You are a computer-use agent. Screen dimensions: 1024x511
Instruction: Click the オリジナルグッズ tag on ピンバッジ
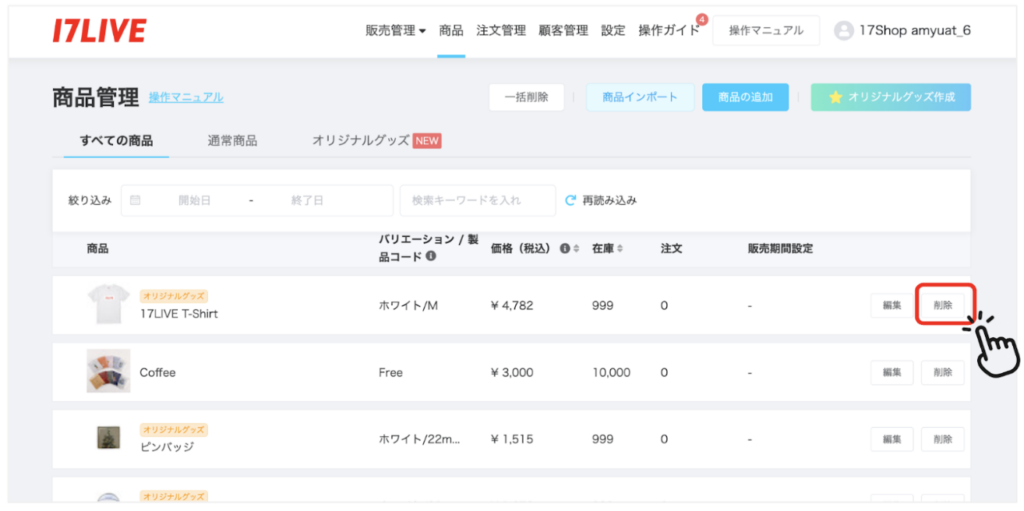point(174,429)
